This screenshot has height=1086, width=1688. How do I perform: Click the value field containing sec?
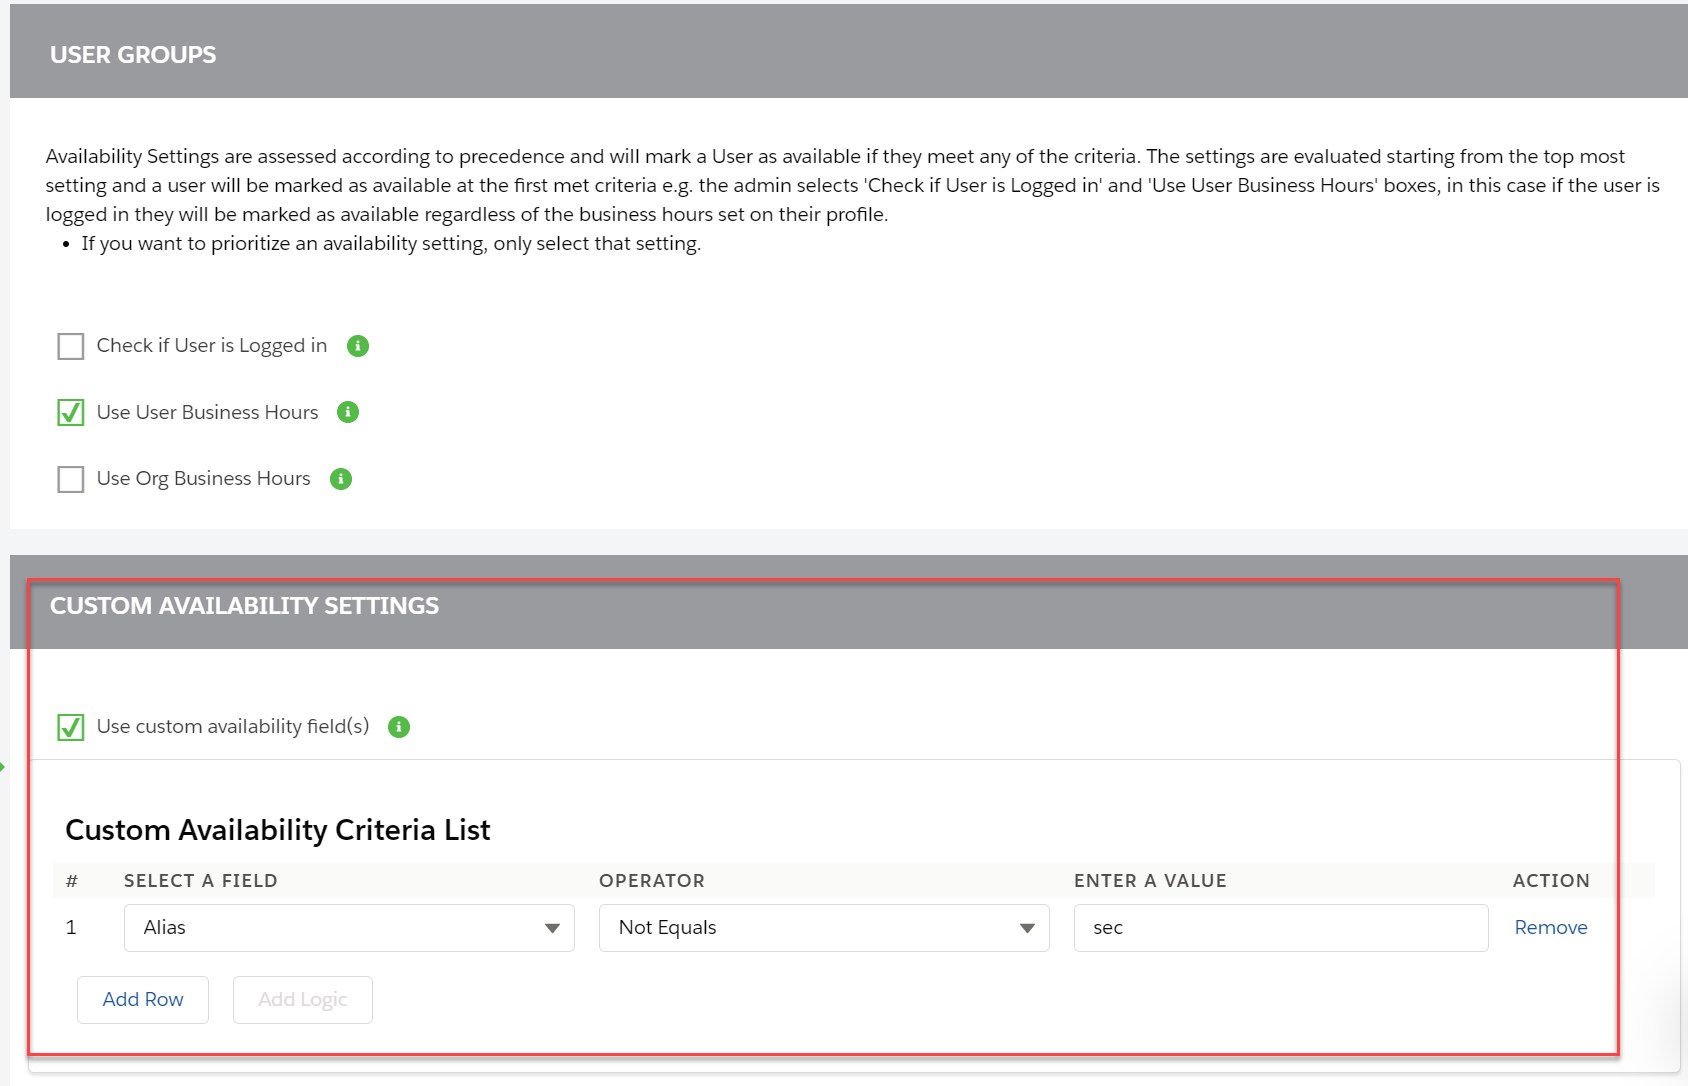1280,928
